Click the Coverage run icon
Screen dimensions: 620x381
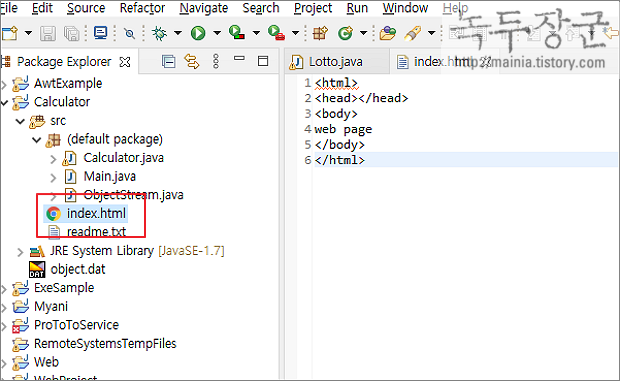237,32
